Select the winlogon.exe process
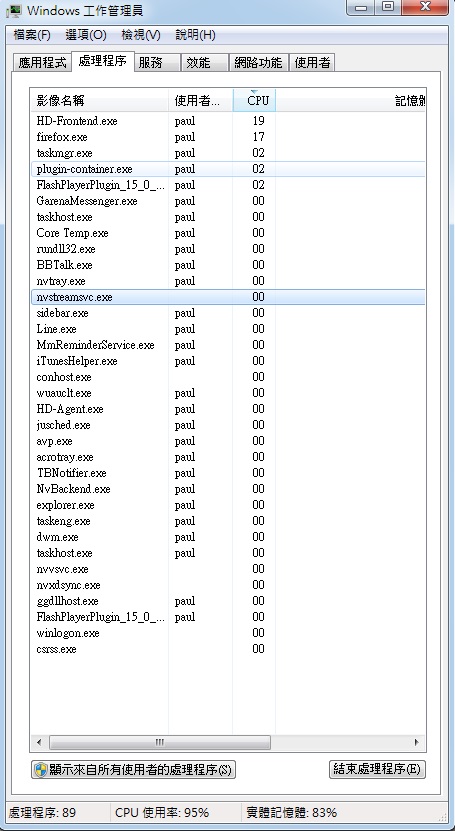Screen dimensions: 455x831 click(x=228, y=633)
